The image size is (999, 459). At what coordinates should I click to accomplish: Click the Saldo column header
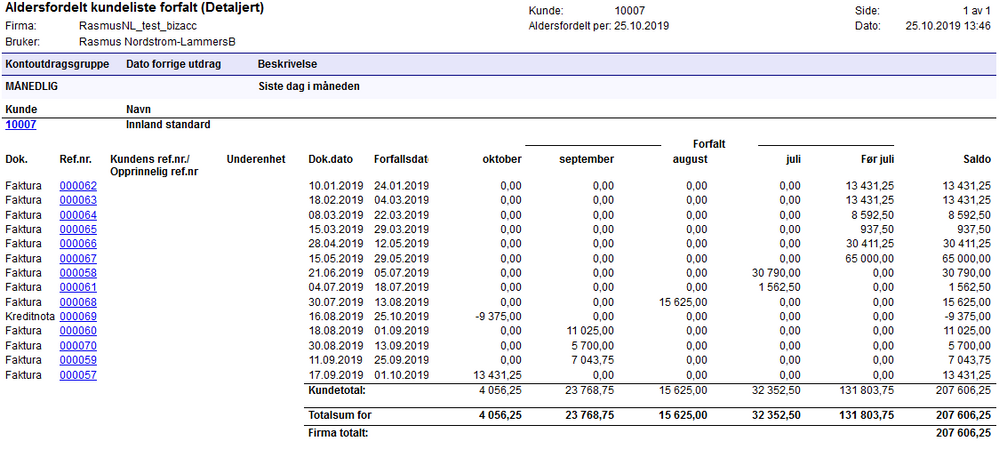[977, 159]
